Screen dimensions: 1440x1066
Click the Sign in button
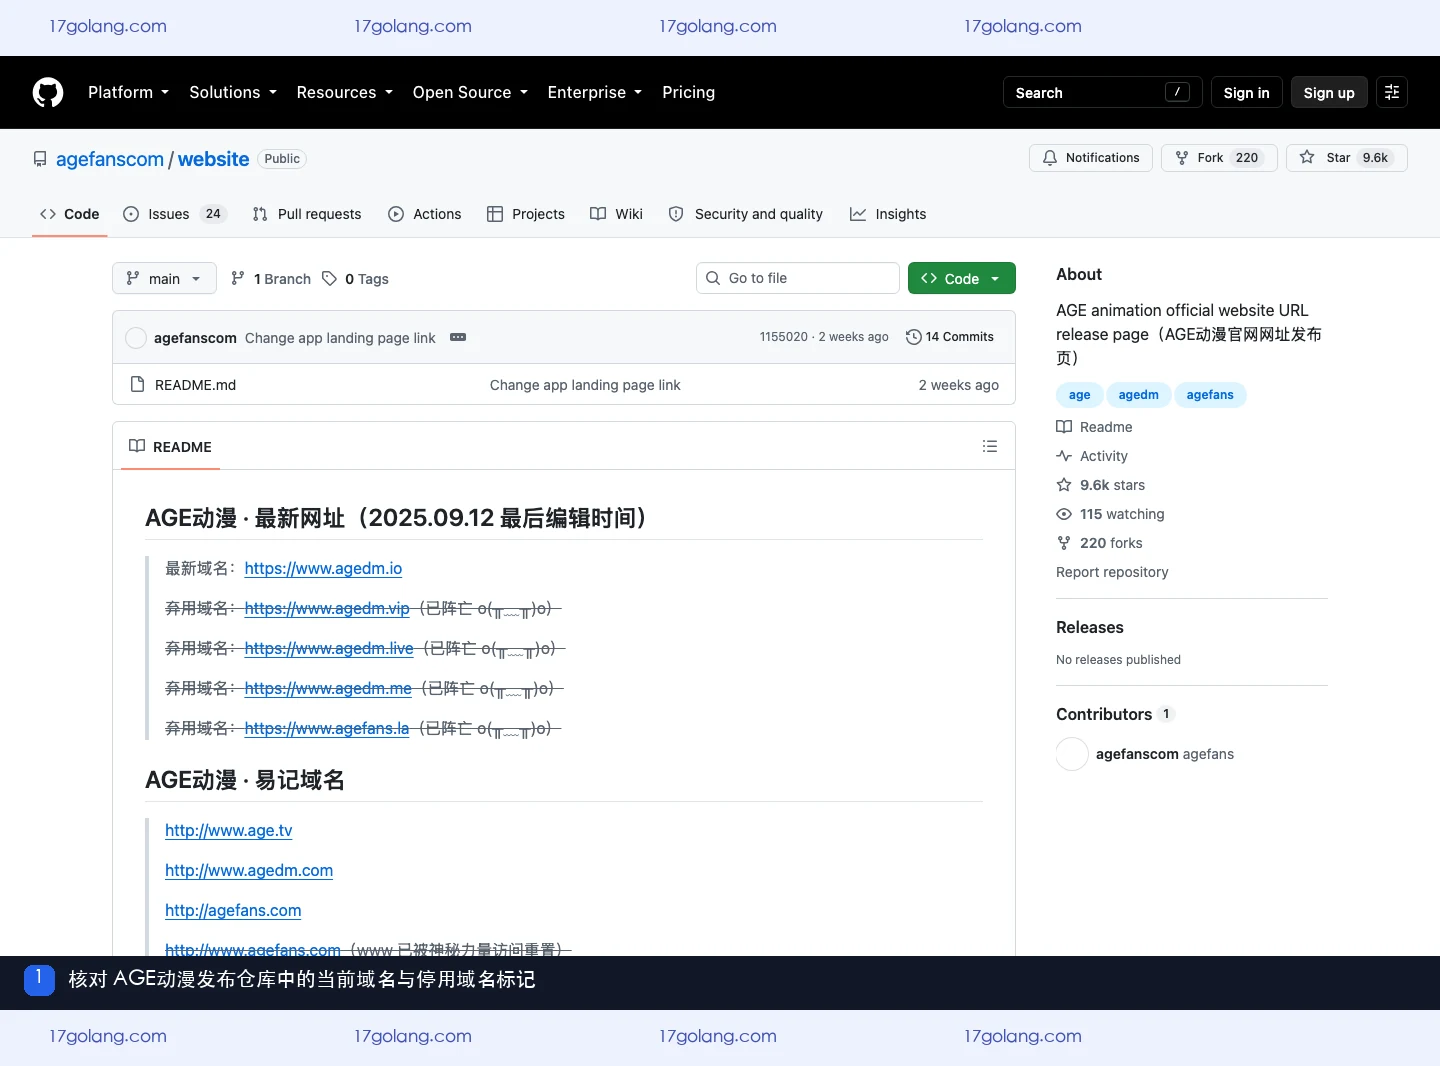[x=1247, y=92]
